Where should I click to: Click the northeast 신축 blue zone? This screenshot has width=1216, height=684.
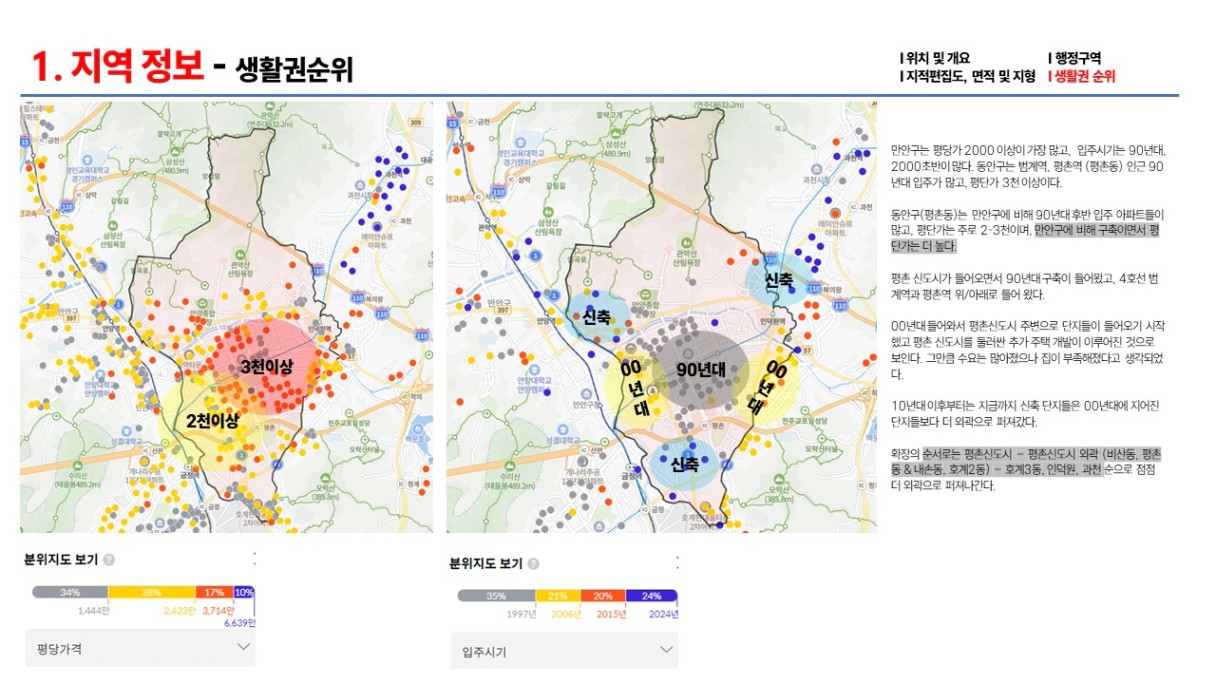(x=780, y=282)
